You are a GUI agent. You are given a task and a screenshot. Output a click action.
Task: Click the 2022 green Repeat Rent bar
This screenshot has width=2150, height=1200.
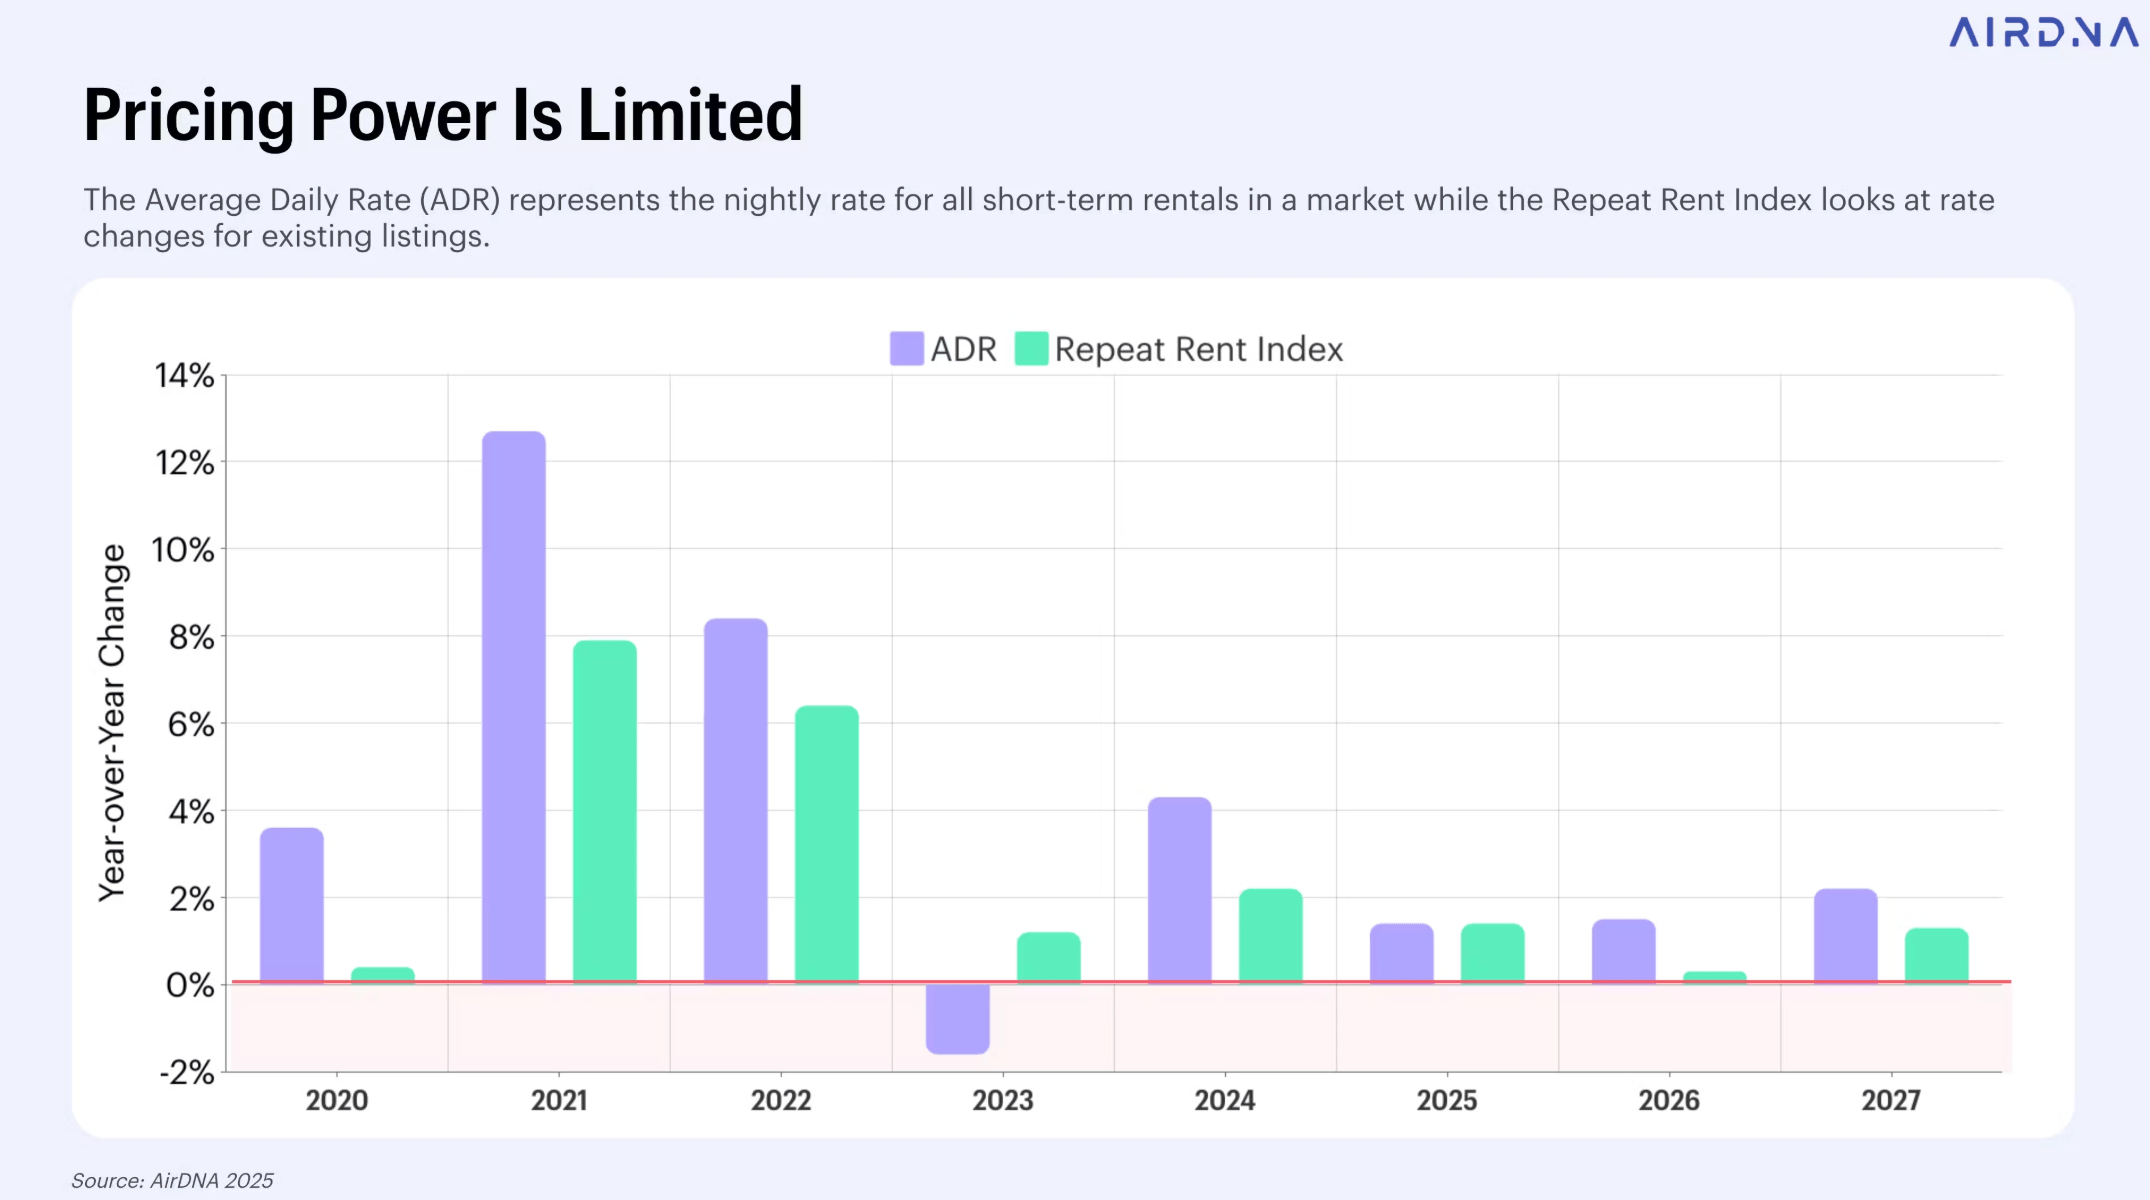click(x=827, y=843)
